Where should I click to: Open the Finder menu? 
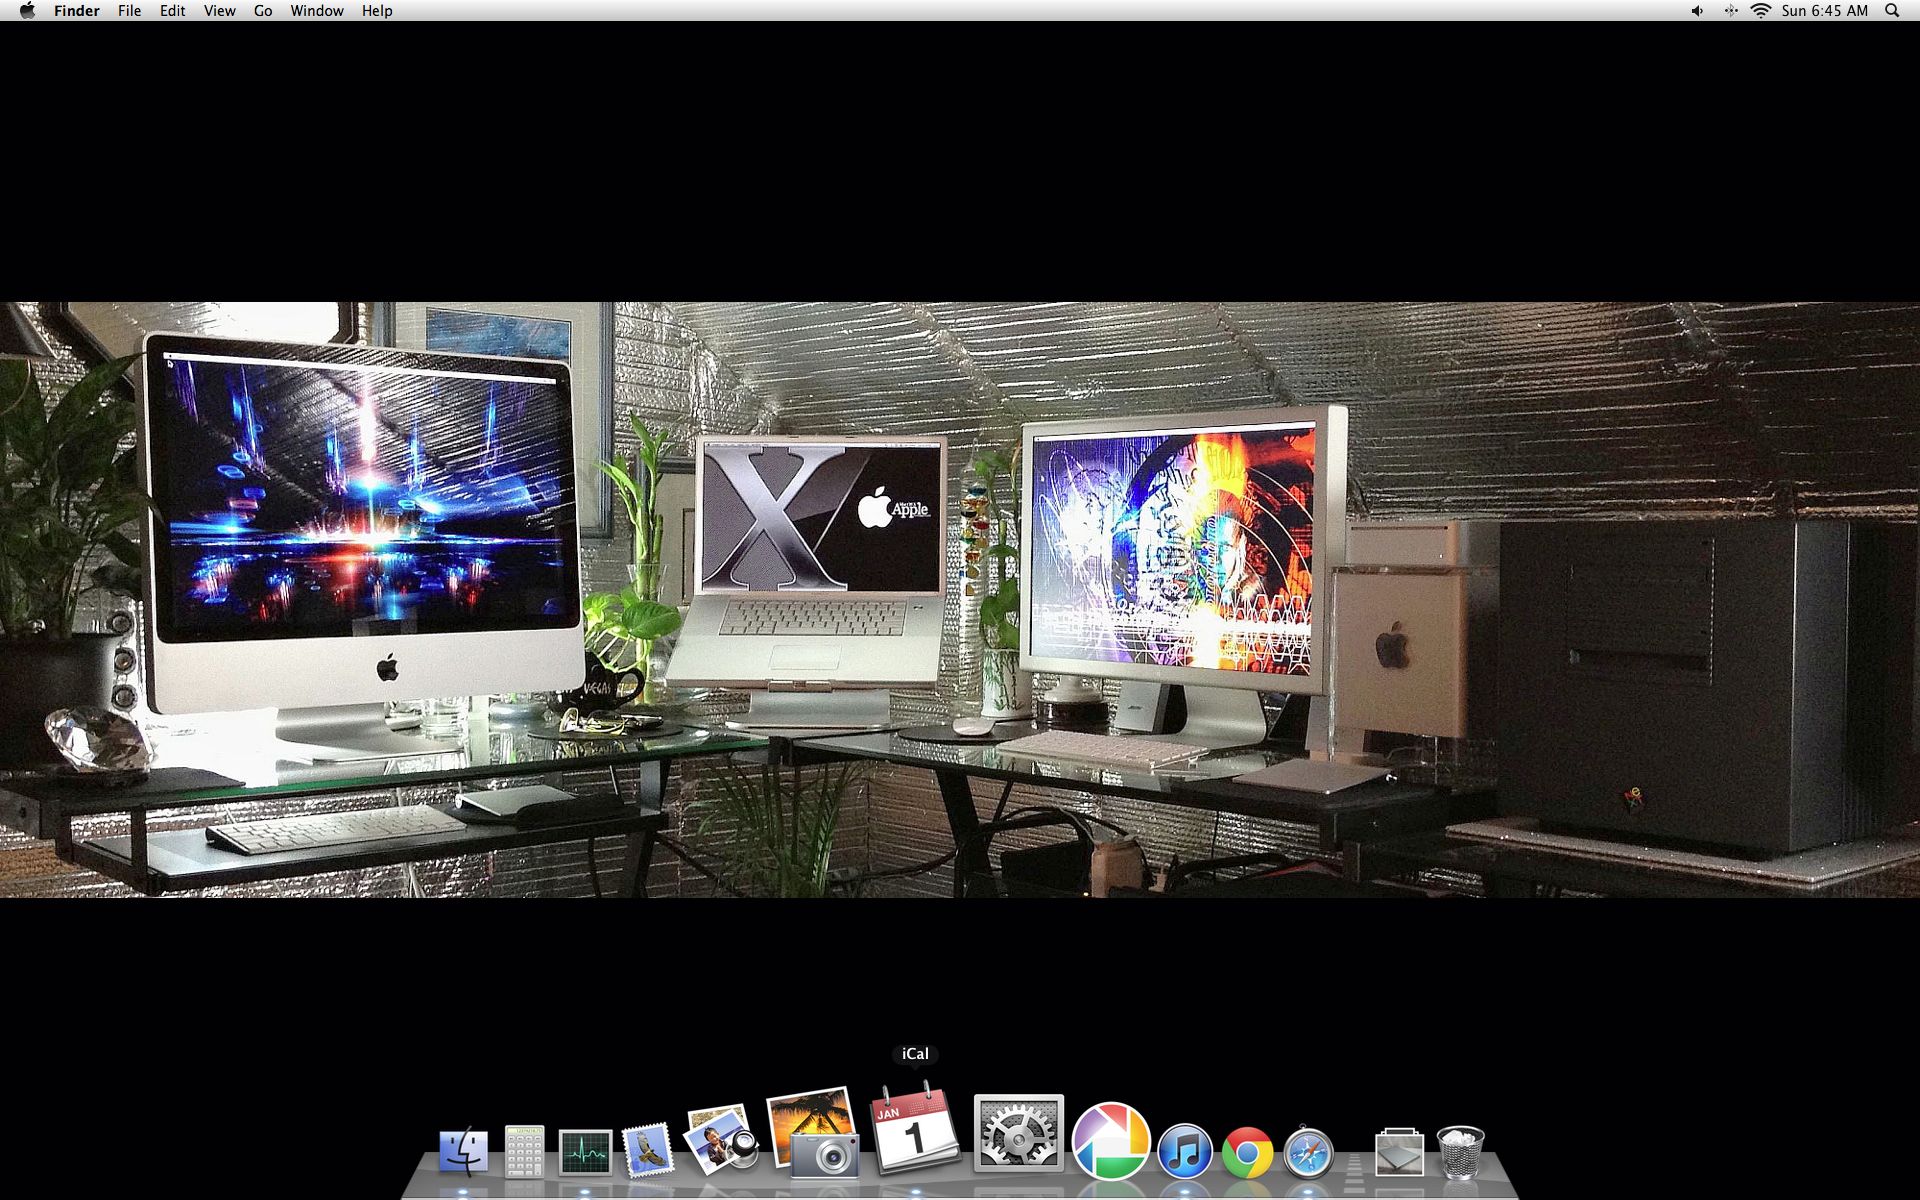tap(77, 10)
